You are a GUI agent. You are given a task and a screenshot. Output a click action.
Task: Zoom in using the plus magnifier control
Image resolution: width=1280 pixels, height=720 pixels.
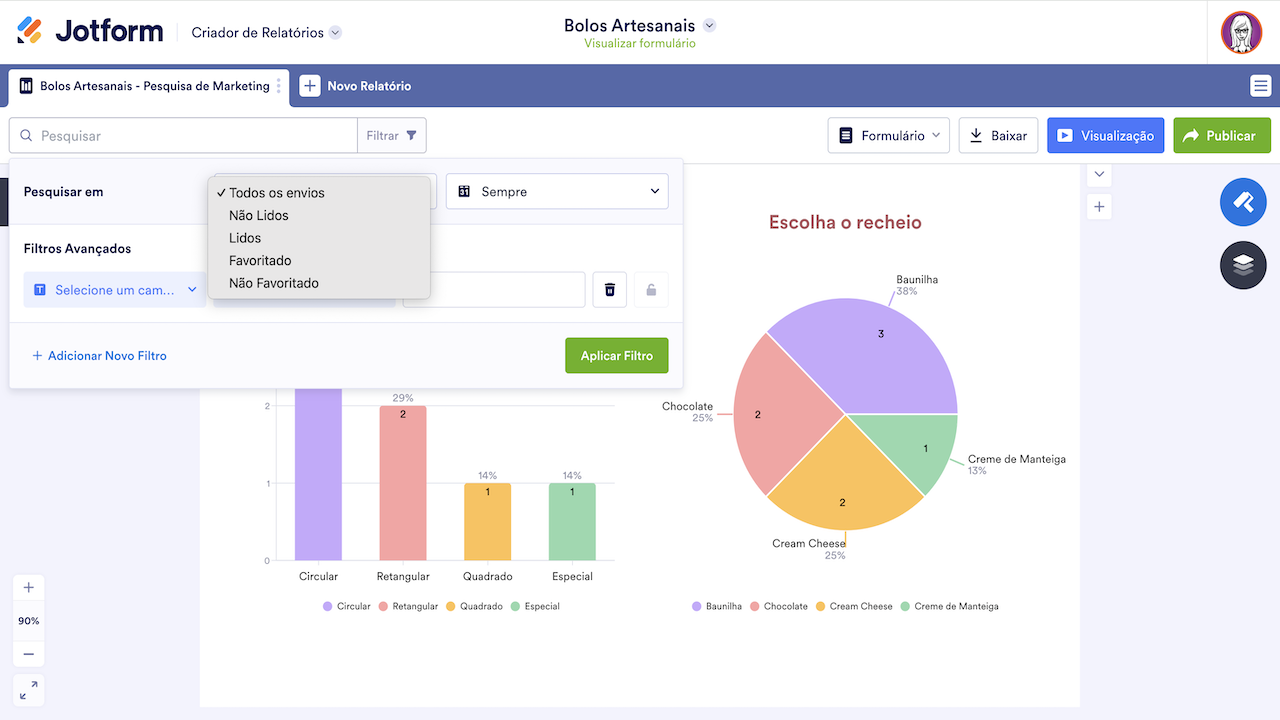click(28, 588)
